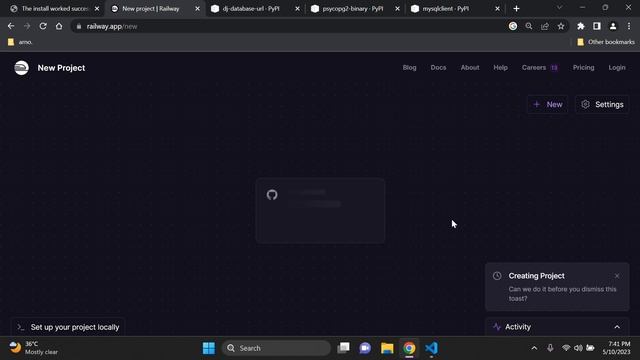Close the mysqlclient tab
640x360 pixels.
(497, 9)
